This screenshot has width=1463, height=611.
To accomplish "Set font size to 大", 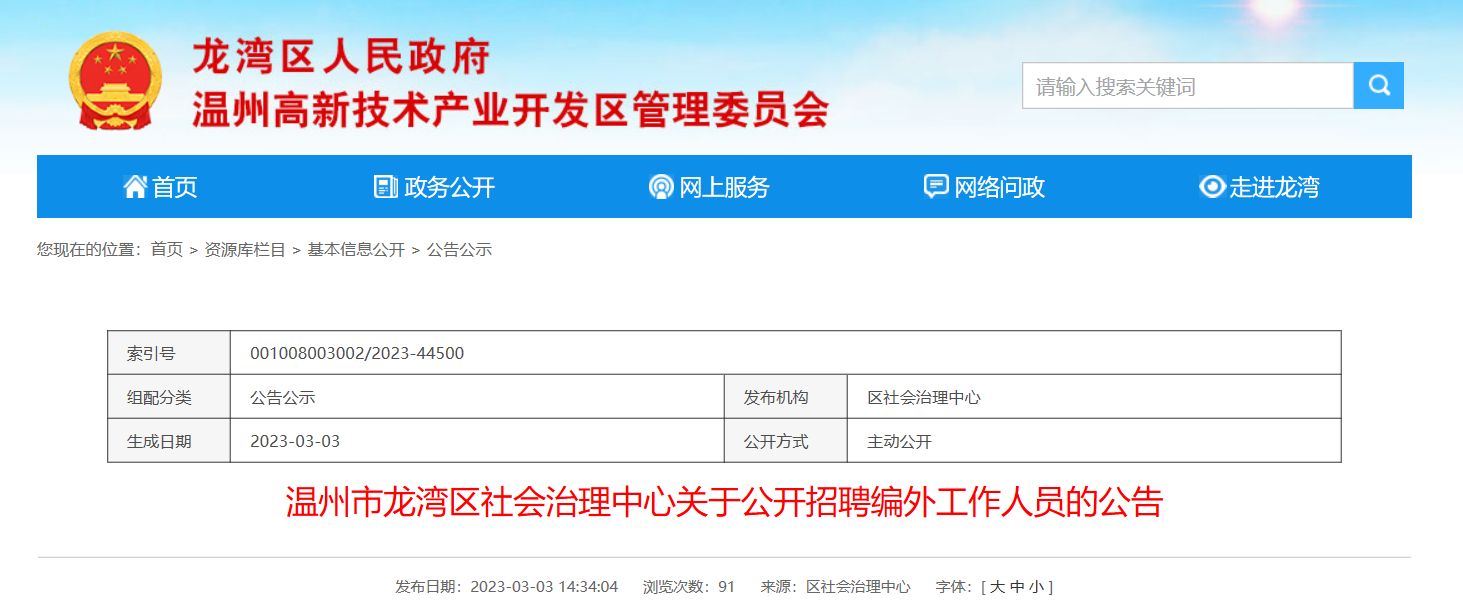I will [997, 587].
